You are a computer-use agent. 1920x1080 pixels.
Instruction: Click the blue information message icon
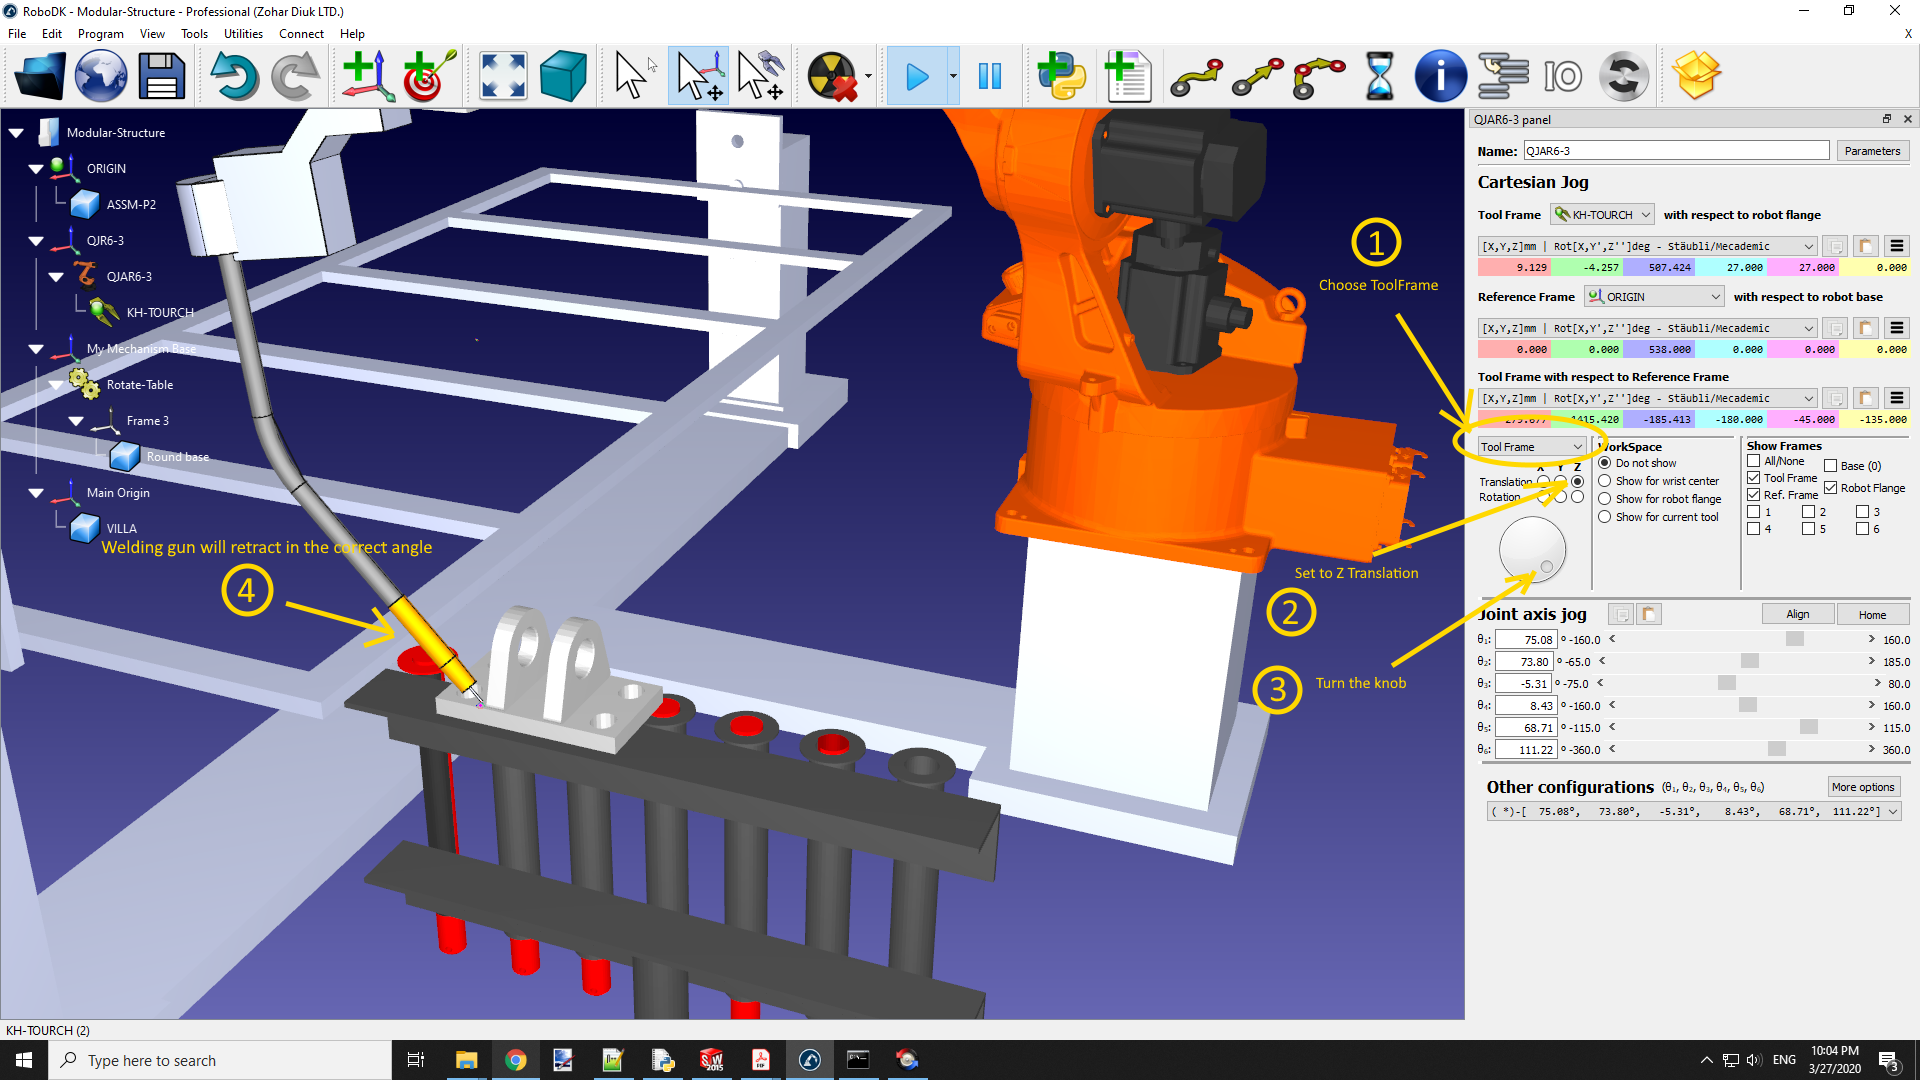tap(1440, 77)
